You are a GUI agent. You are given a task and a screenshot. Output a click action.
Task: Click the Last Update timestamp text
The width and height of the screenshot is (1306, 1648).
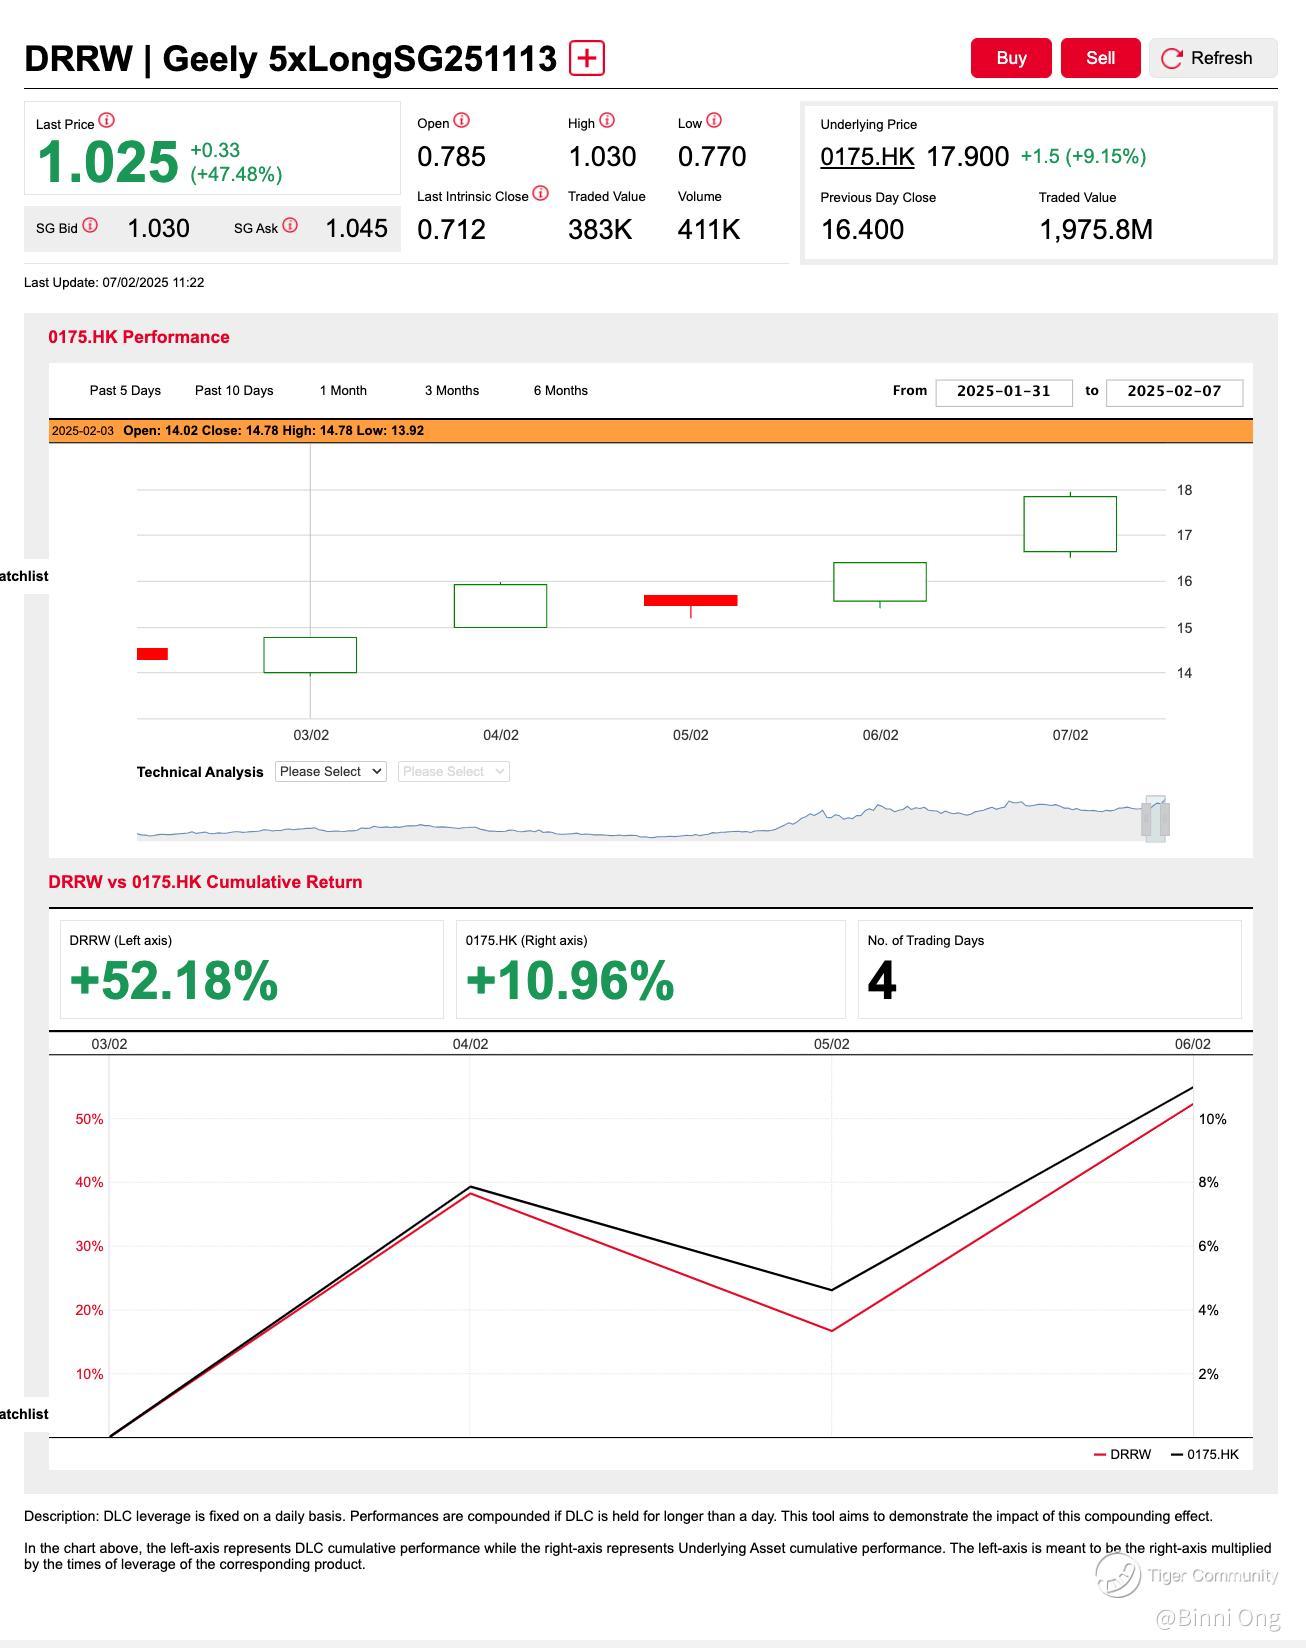(114, 283)
